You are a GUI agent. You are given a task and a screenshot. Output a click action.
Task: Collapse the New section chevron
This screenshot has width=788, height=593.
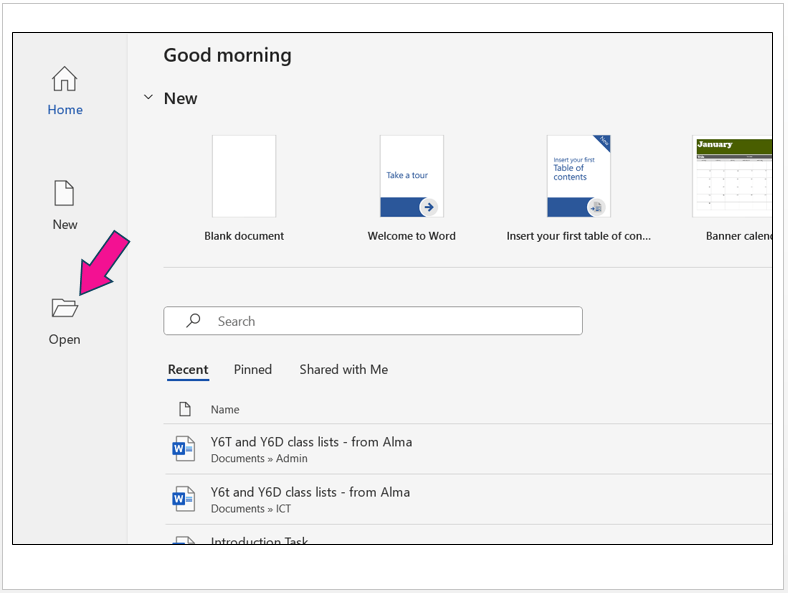149,98
